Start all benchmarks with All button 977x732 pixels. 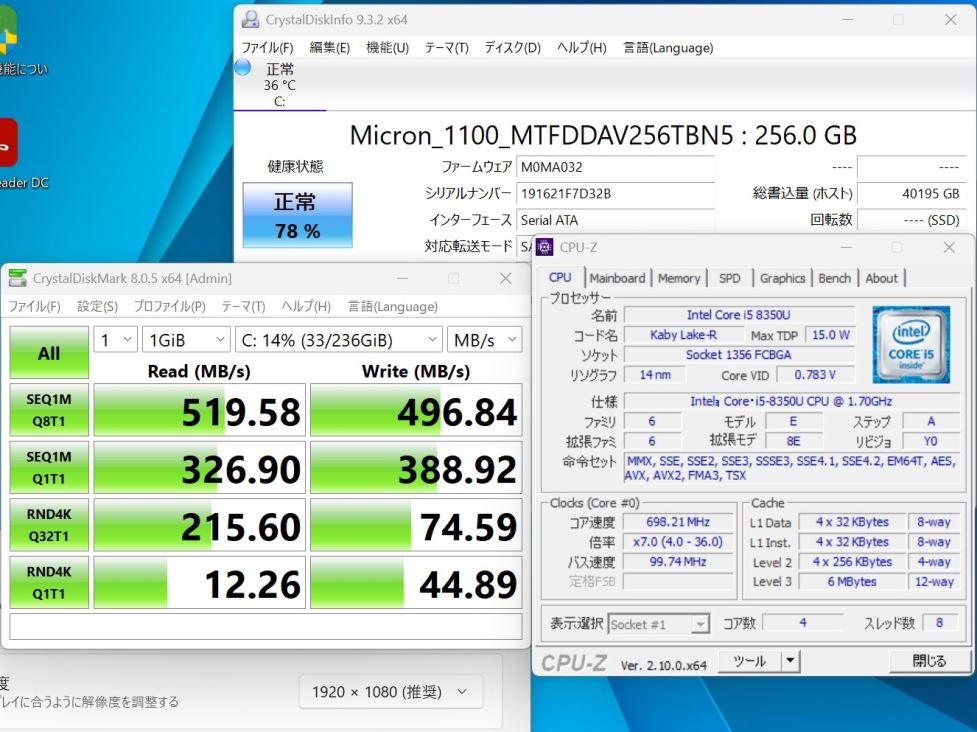tap(49, 353)
